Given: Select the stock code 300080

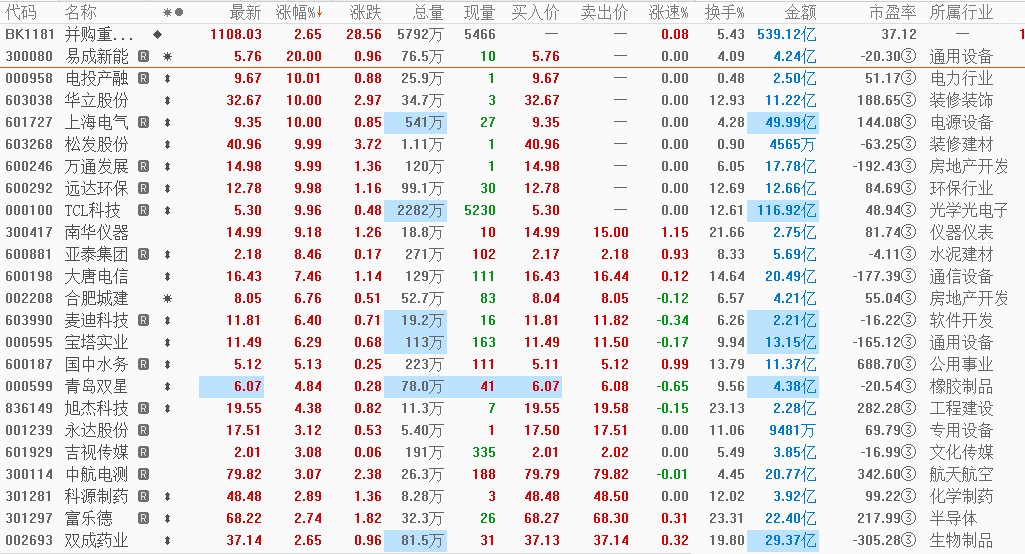Looking at the screenshot, I should point(29,56).
